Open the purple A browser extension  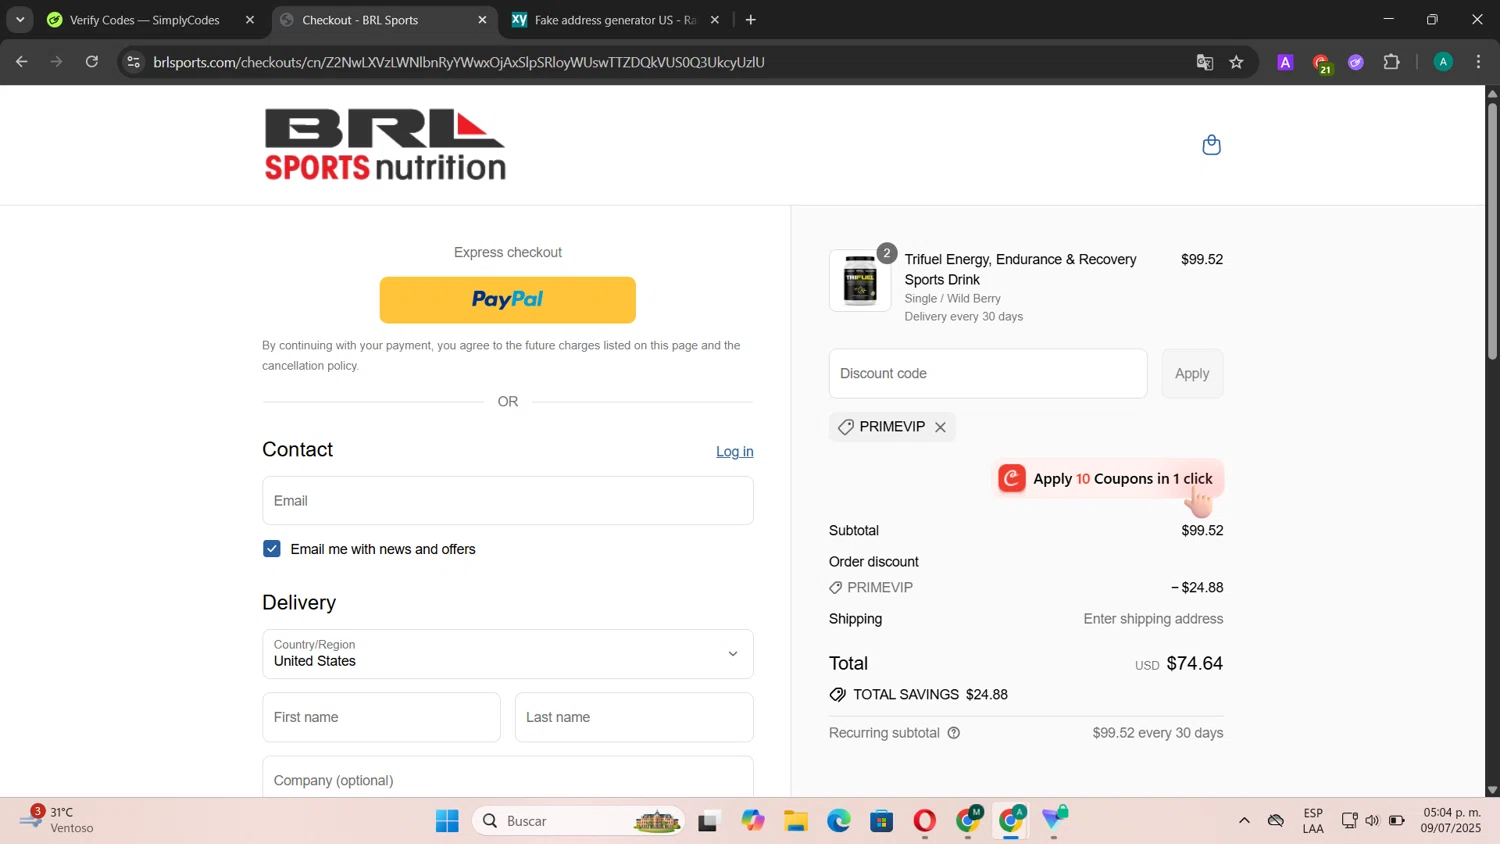(1285, 62)
